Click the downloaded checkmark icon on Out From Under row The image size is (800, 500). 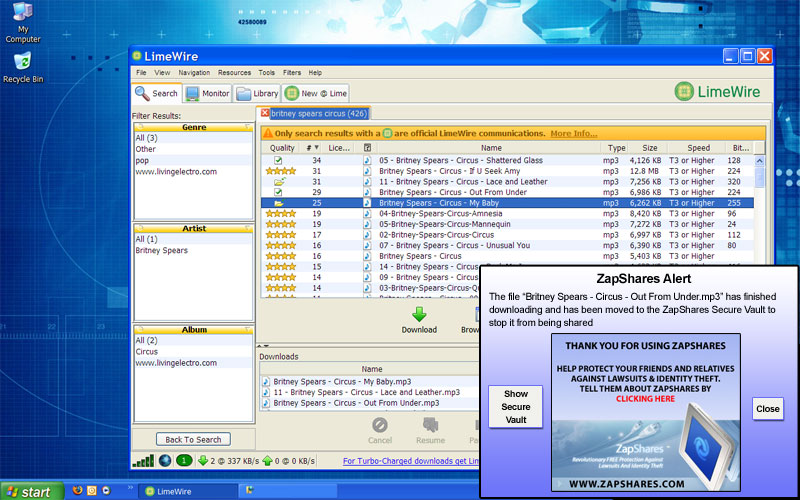(x=278, y=192)
